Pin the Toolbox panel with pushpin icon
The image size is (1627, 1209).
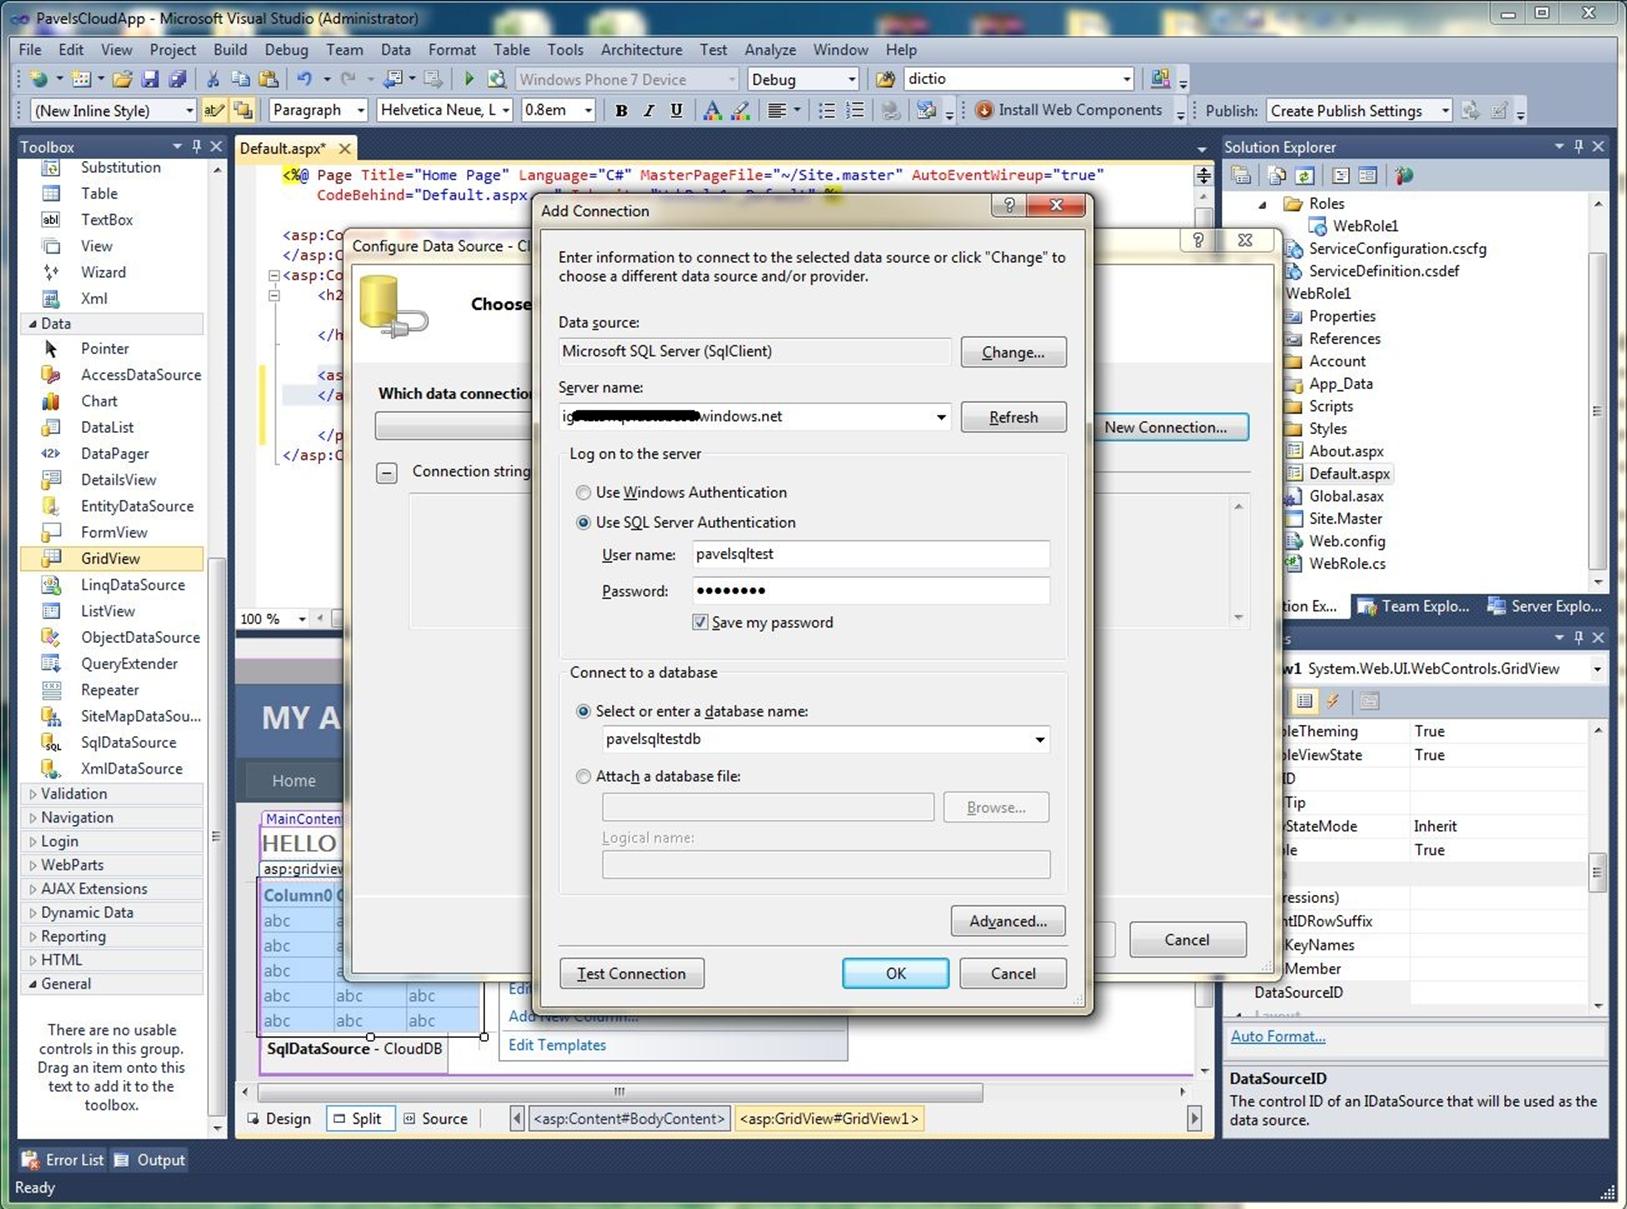196,147
